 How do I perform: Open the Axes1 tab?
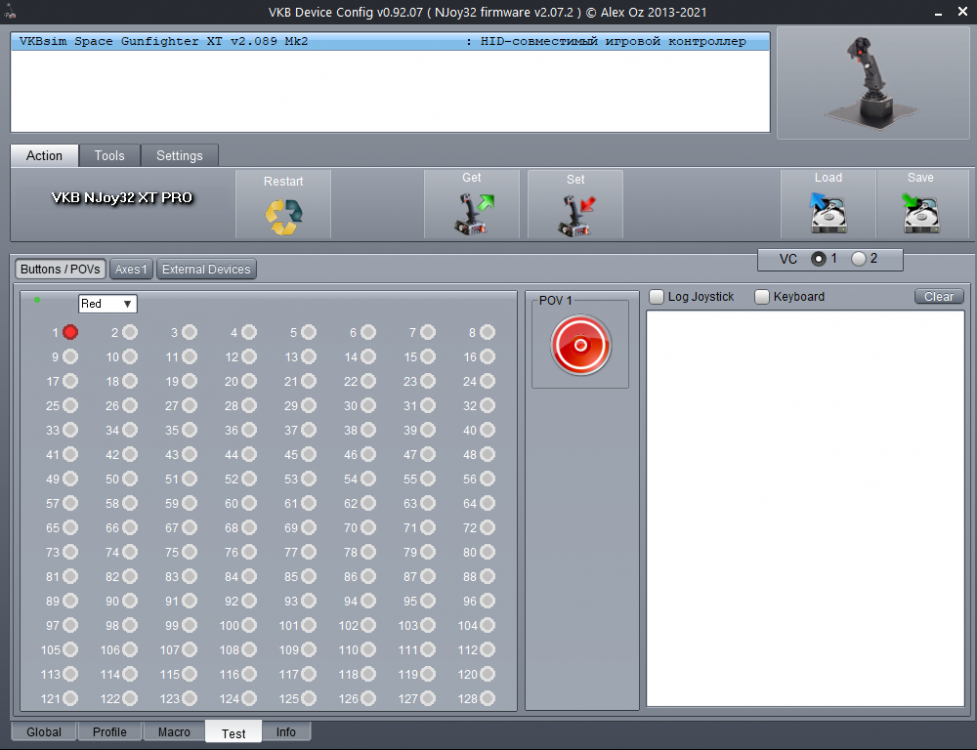[130, 268]
